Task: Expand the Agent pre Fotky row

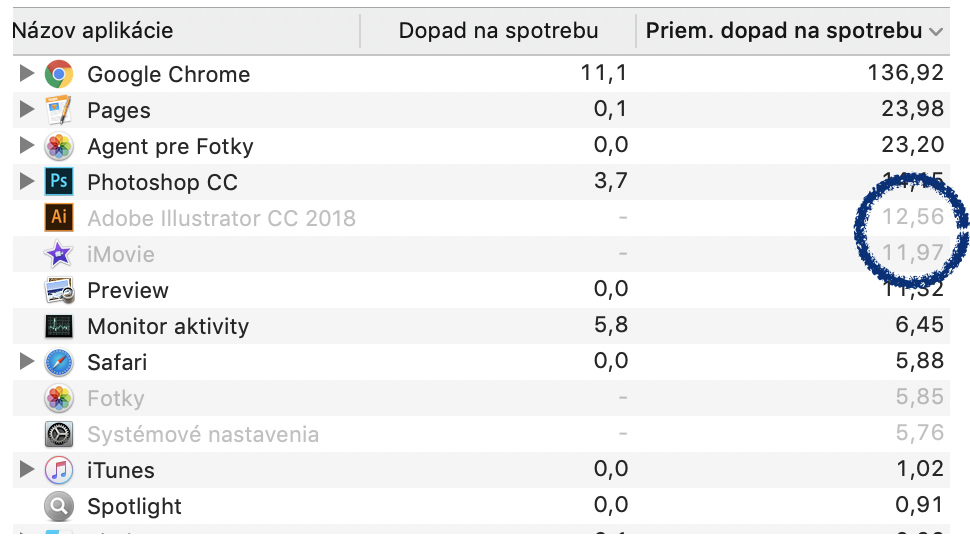Action: pos(26,145)
